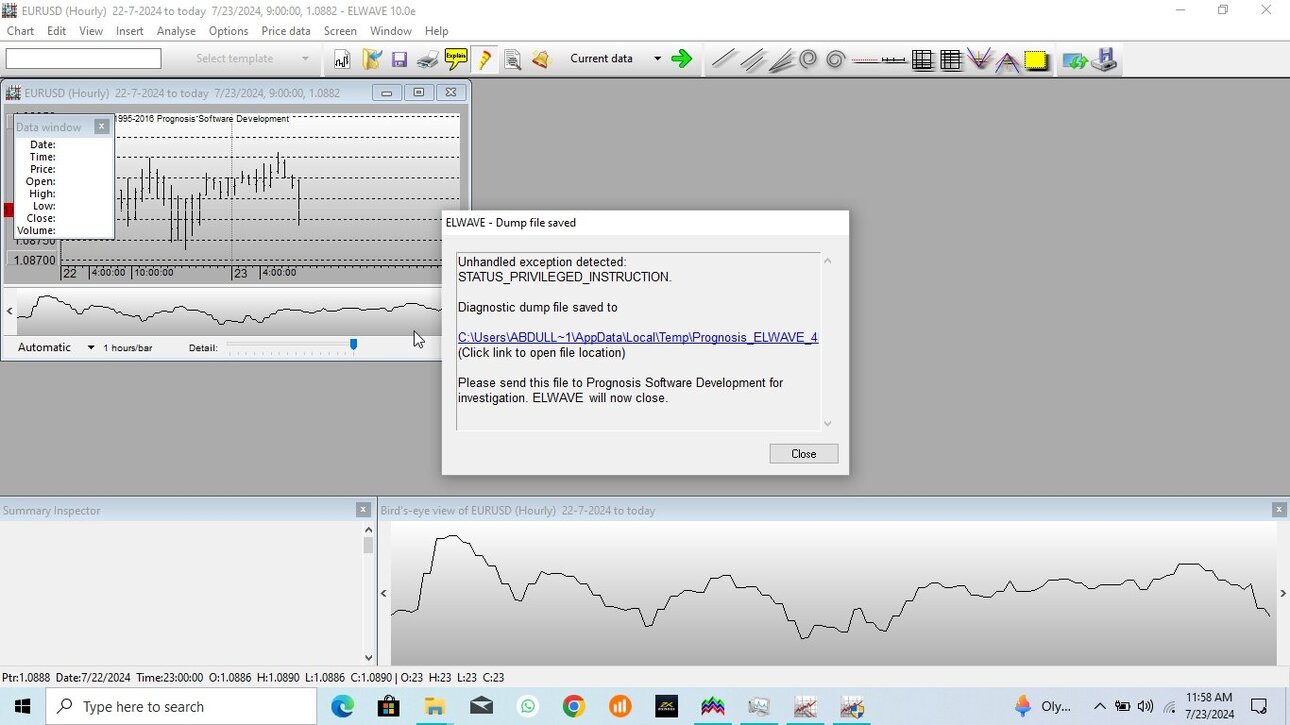Click the empty input field left of Select template
This screenshot has width=1290, height=725.
(83, 59)
